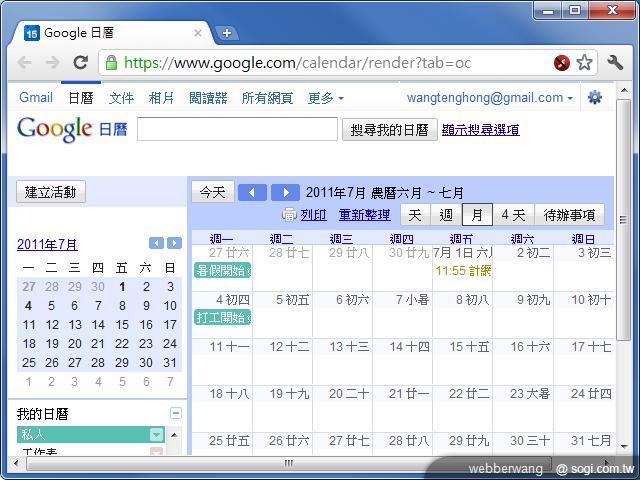
Task: Switch to the 4 天 view
Action: tap(513, 215)
